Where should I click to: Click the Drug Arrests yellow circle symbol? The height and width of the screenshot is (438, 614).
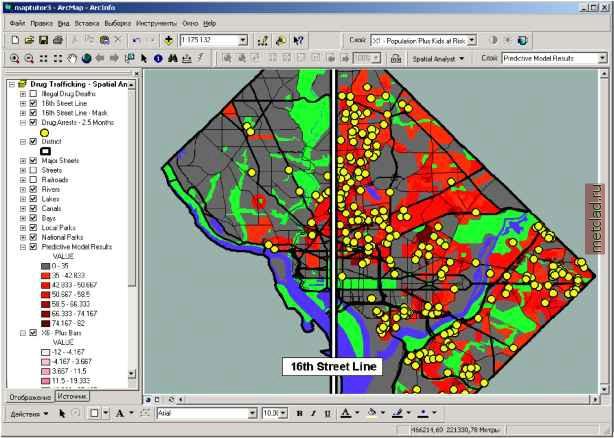coord(45,132)
